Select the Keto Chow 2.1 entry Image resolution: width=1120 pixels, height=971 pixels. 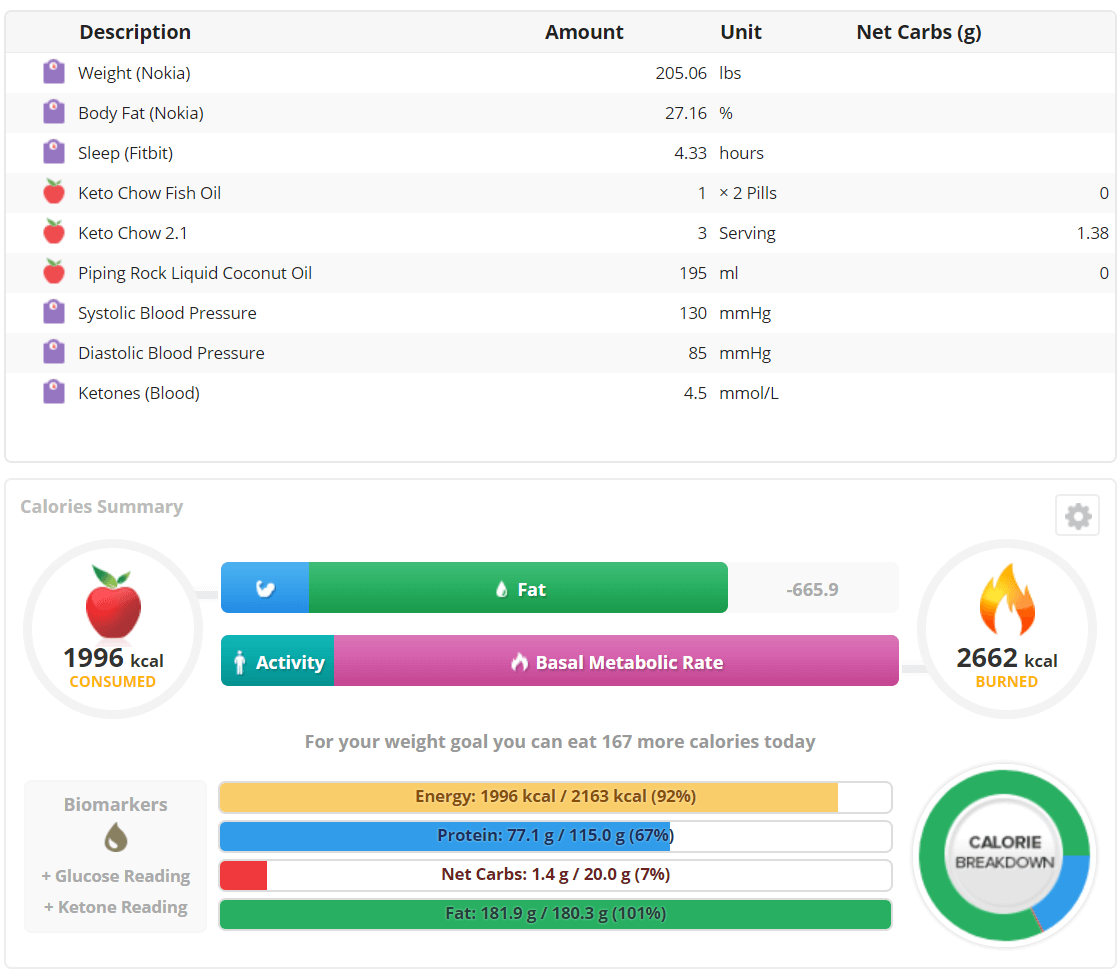[x=133, y=233]
